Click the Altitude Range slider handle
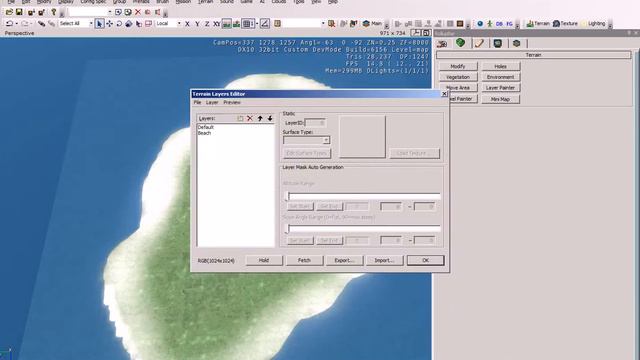This screenshot has height=360, width=640. (287, 197)
